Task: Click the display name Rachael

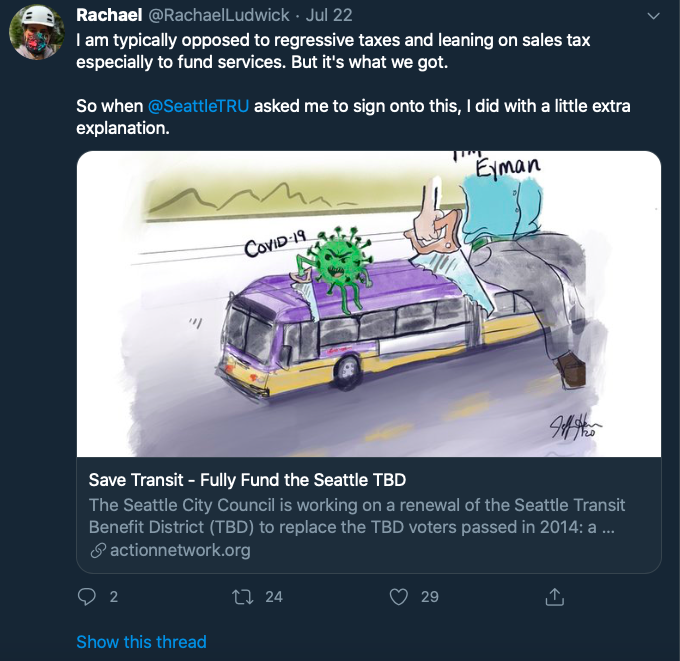Action: (x=109, y=16)
